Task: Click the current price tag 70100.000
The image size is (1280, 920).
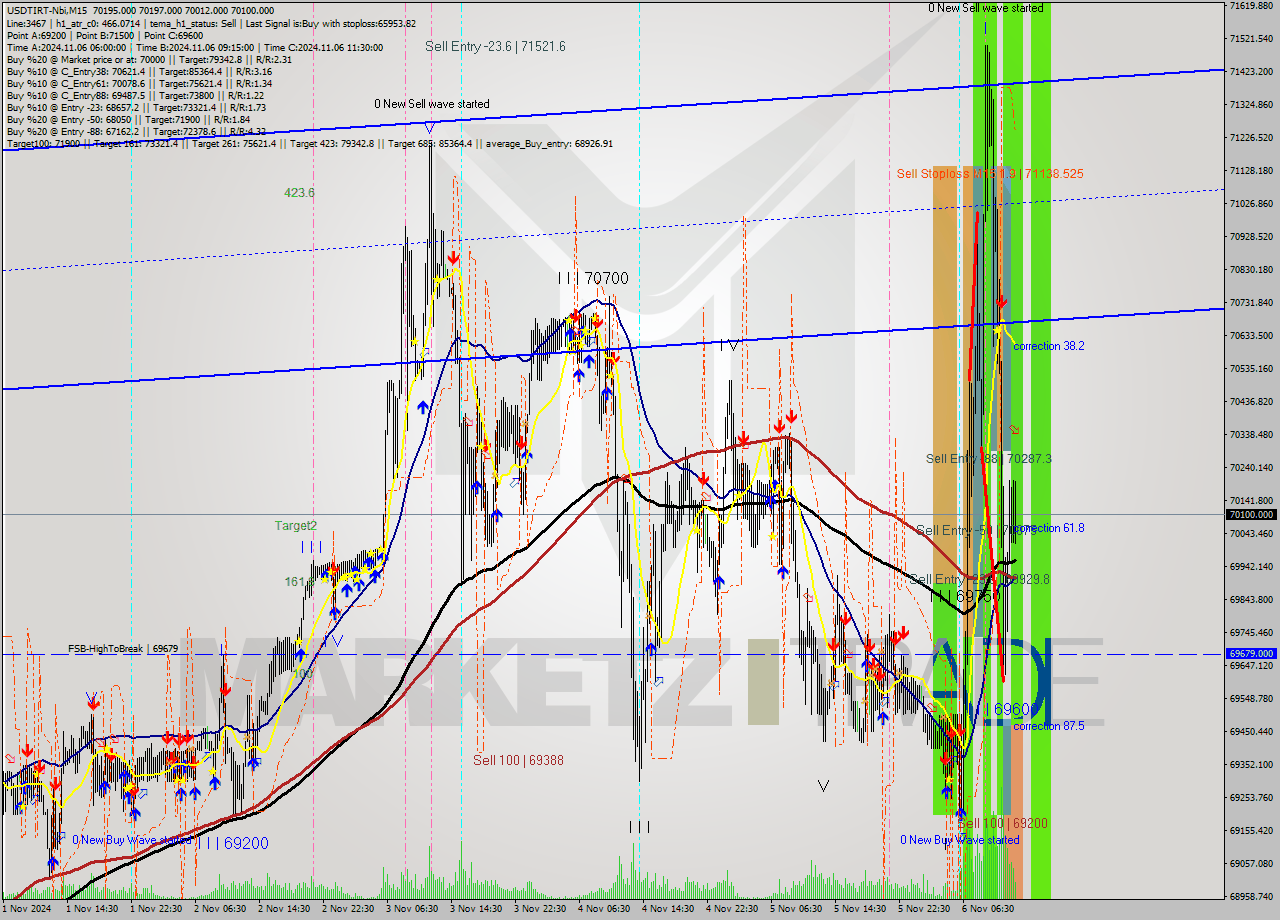Action: [1251, 514]
